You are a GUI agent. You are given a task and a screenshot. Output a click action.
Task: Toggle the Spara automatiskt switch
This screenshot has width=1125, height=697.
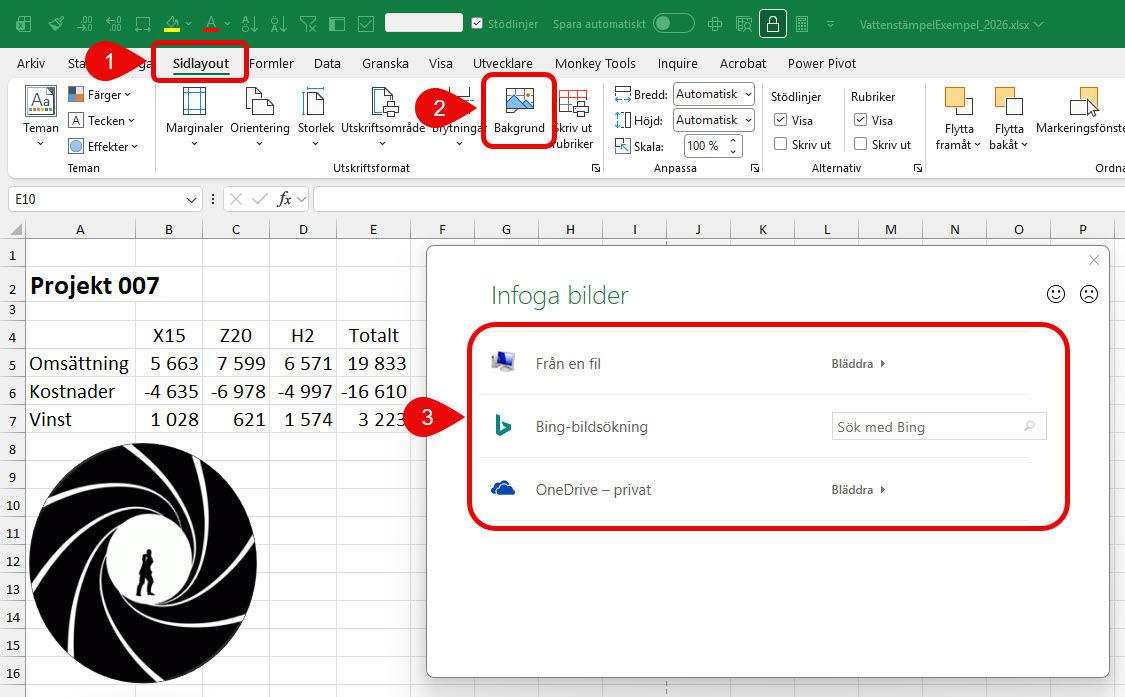673,23
